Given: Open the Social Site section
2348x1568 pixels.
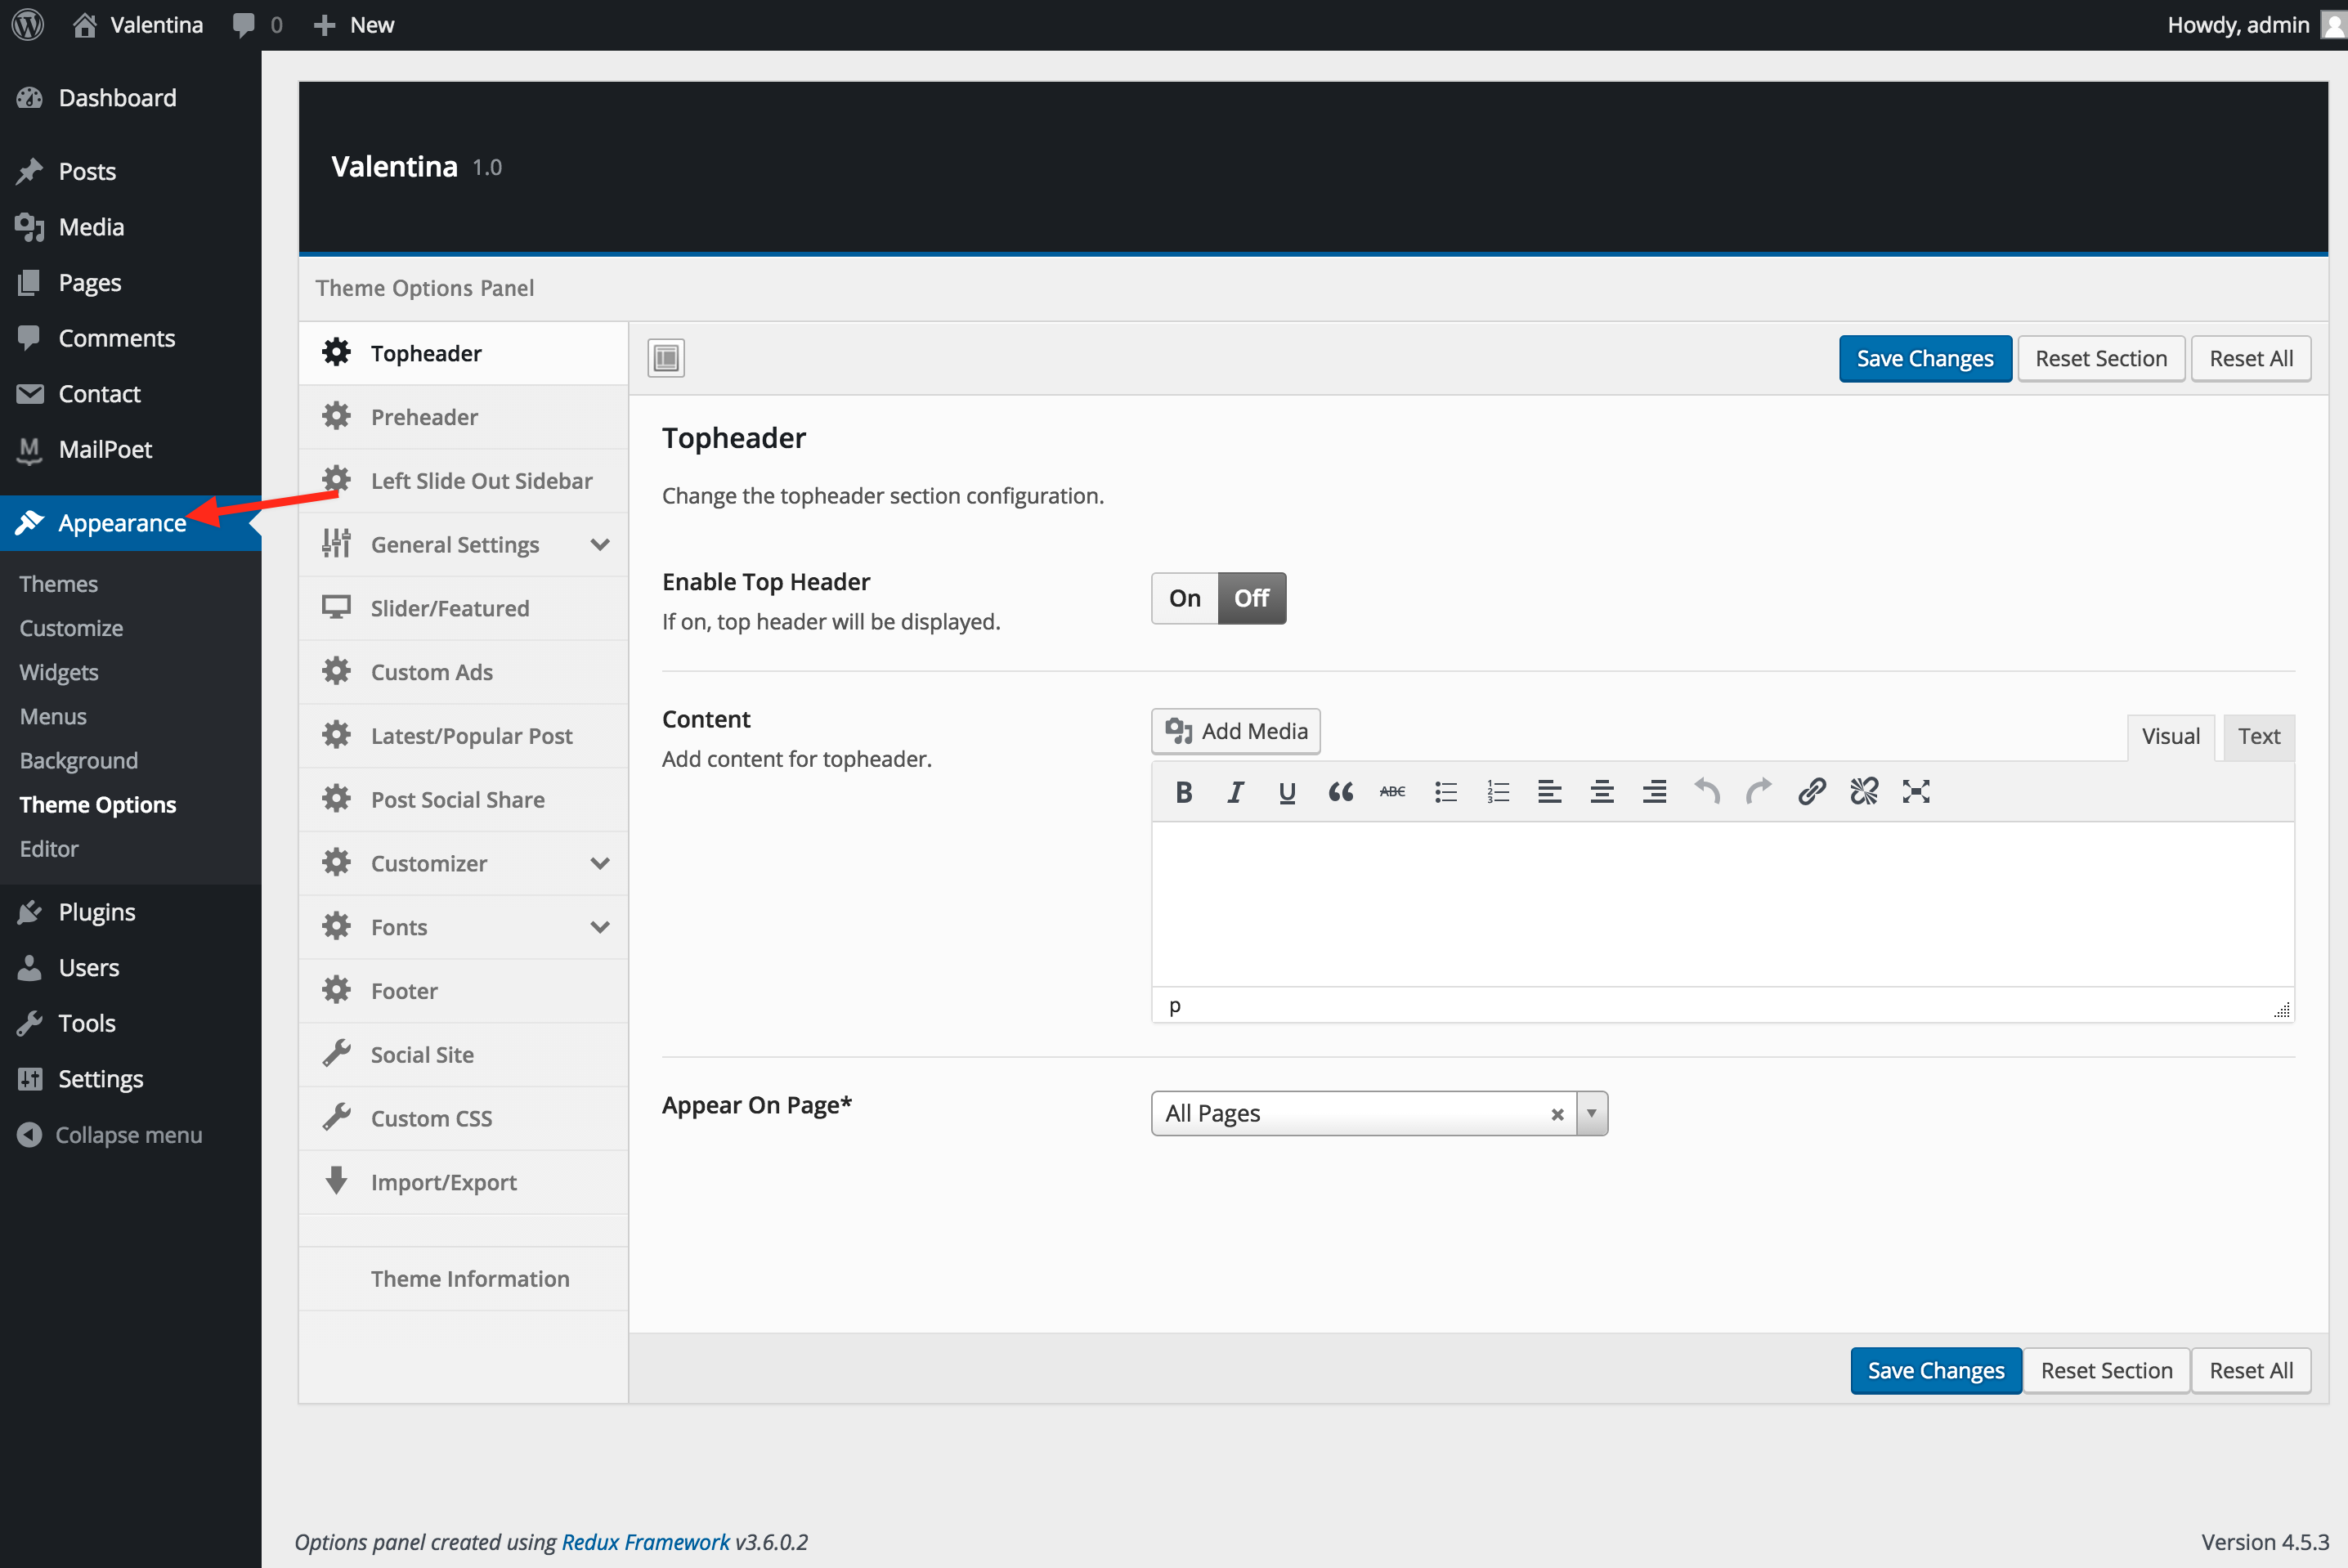Looking at the screenshot, I should (464, 1055).
